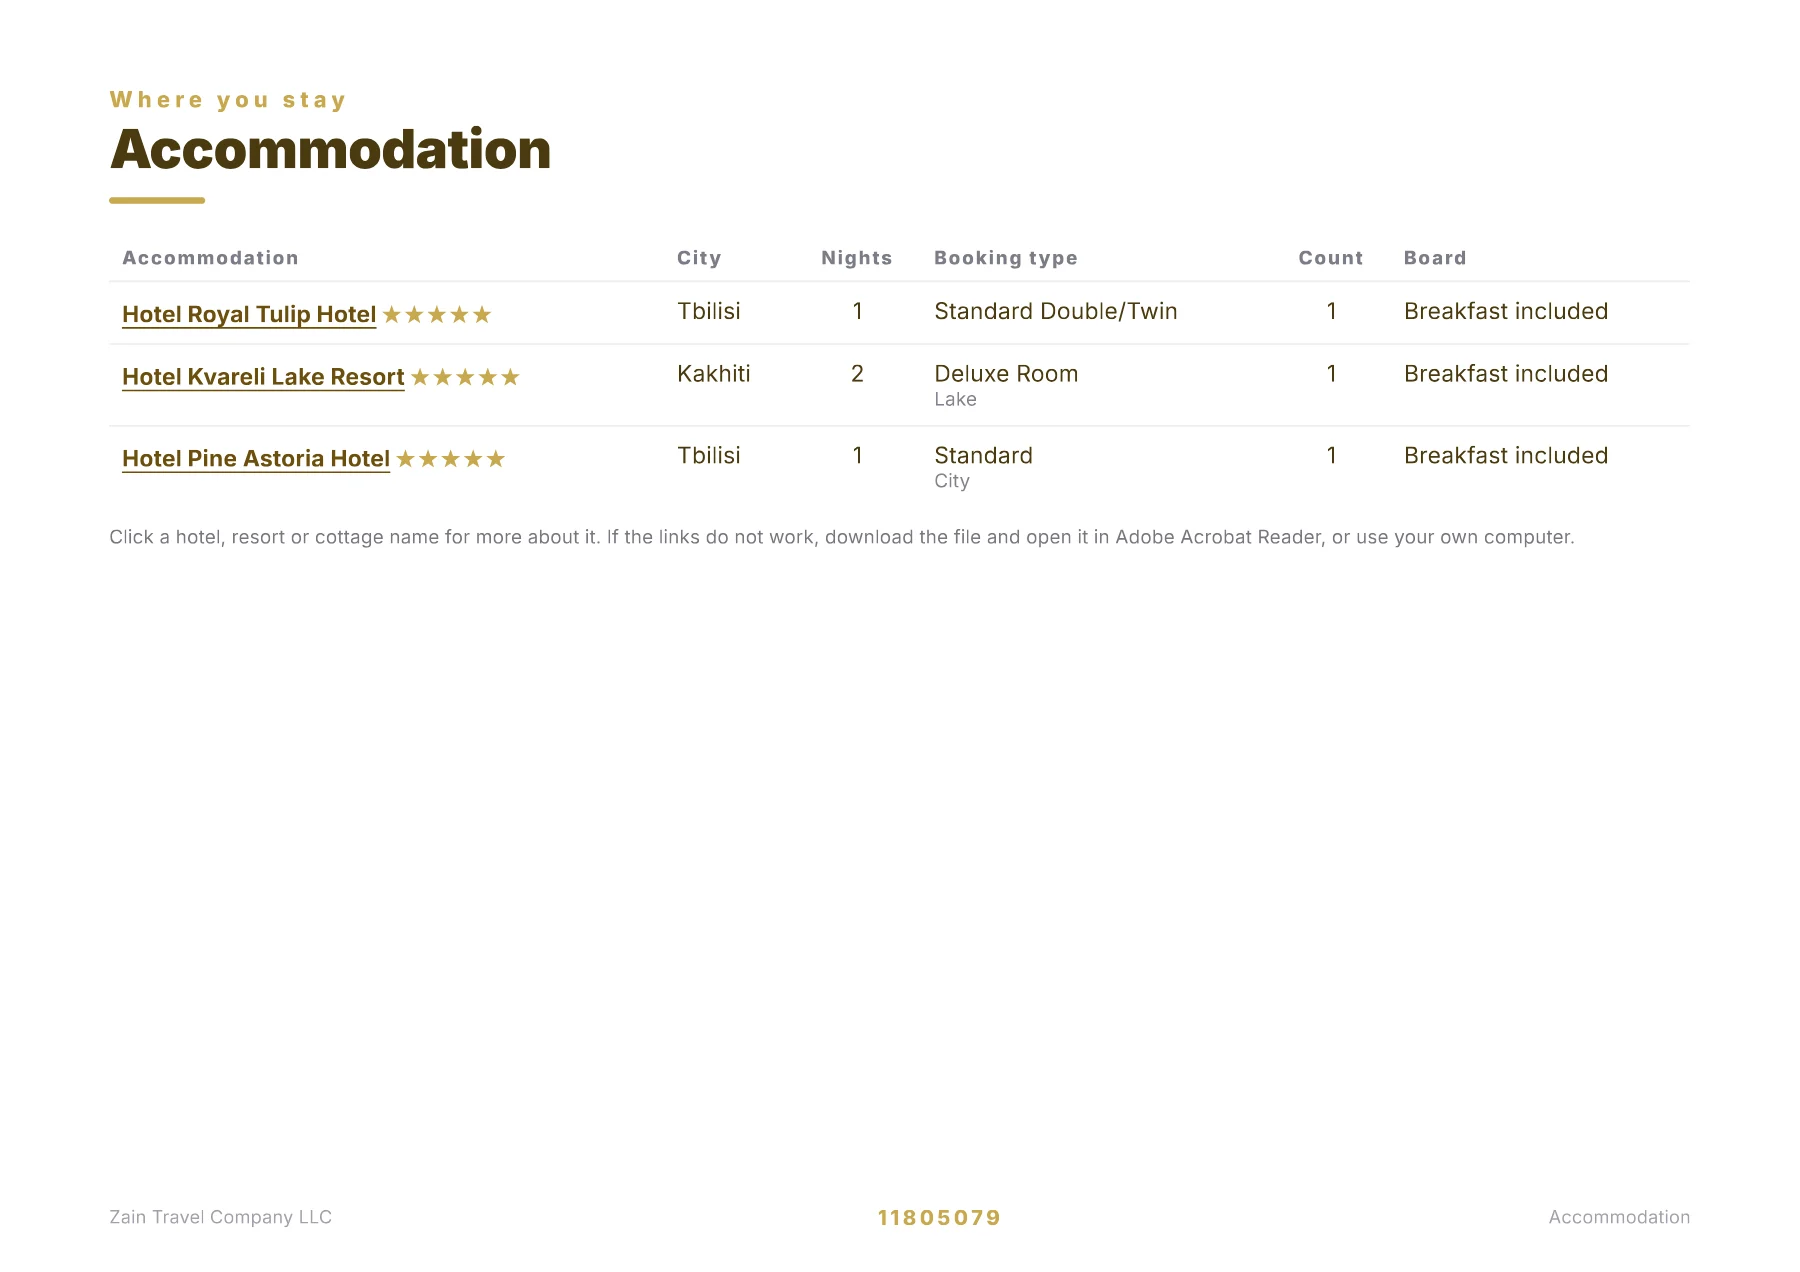The image size is (1800, 1272).
Task: Select the "Accommodation" label in the page footer
Action: point(1619,1217)
